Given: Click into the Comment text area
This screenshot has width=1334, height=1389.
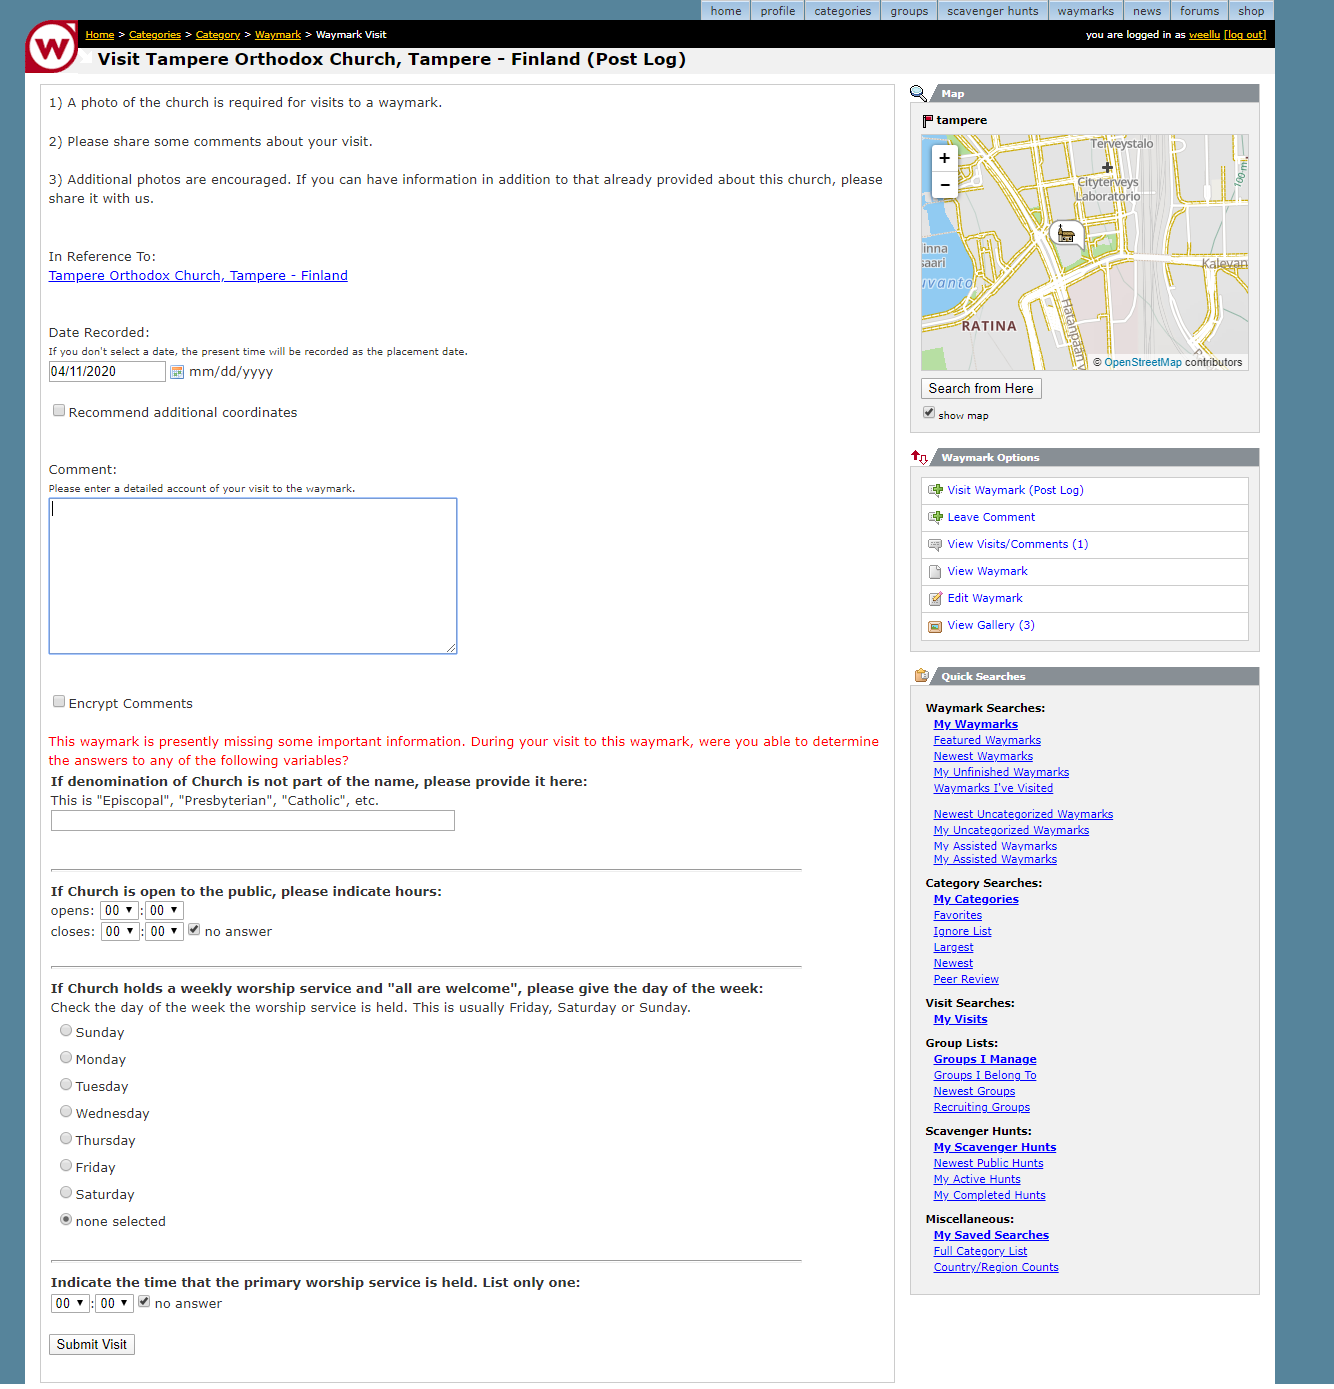Looking at the screenshot, I should coord(253,576).
